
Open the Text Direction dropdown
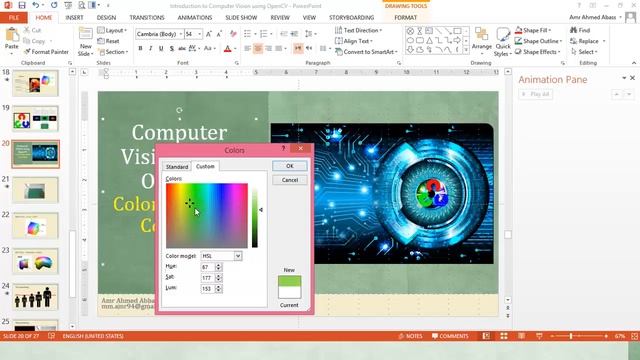tap(358, 30)
